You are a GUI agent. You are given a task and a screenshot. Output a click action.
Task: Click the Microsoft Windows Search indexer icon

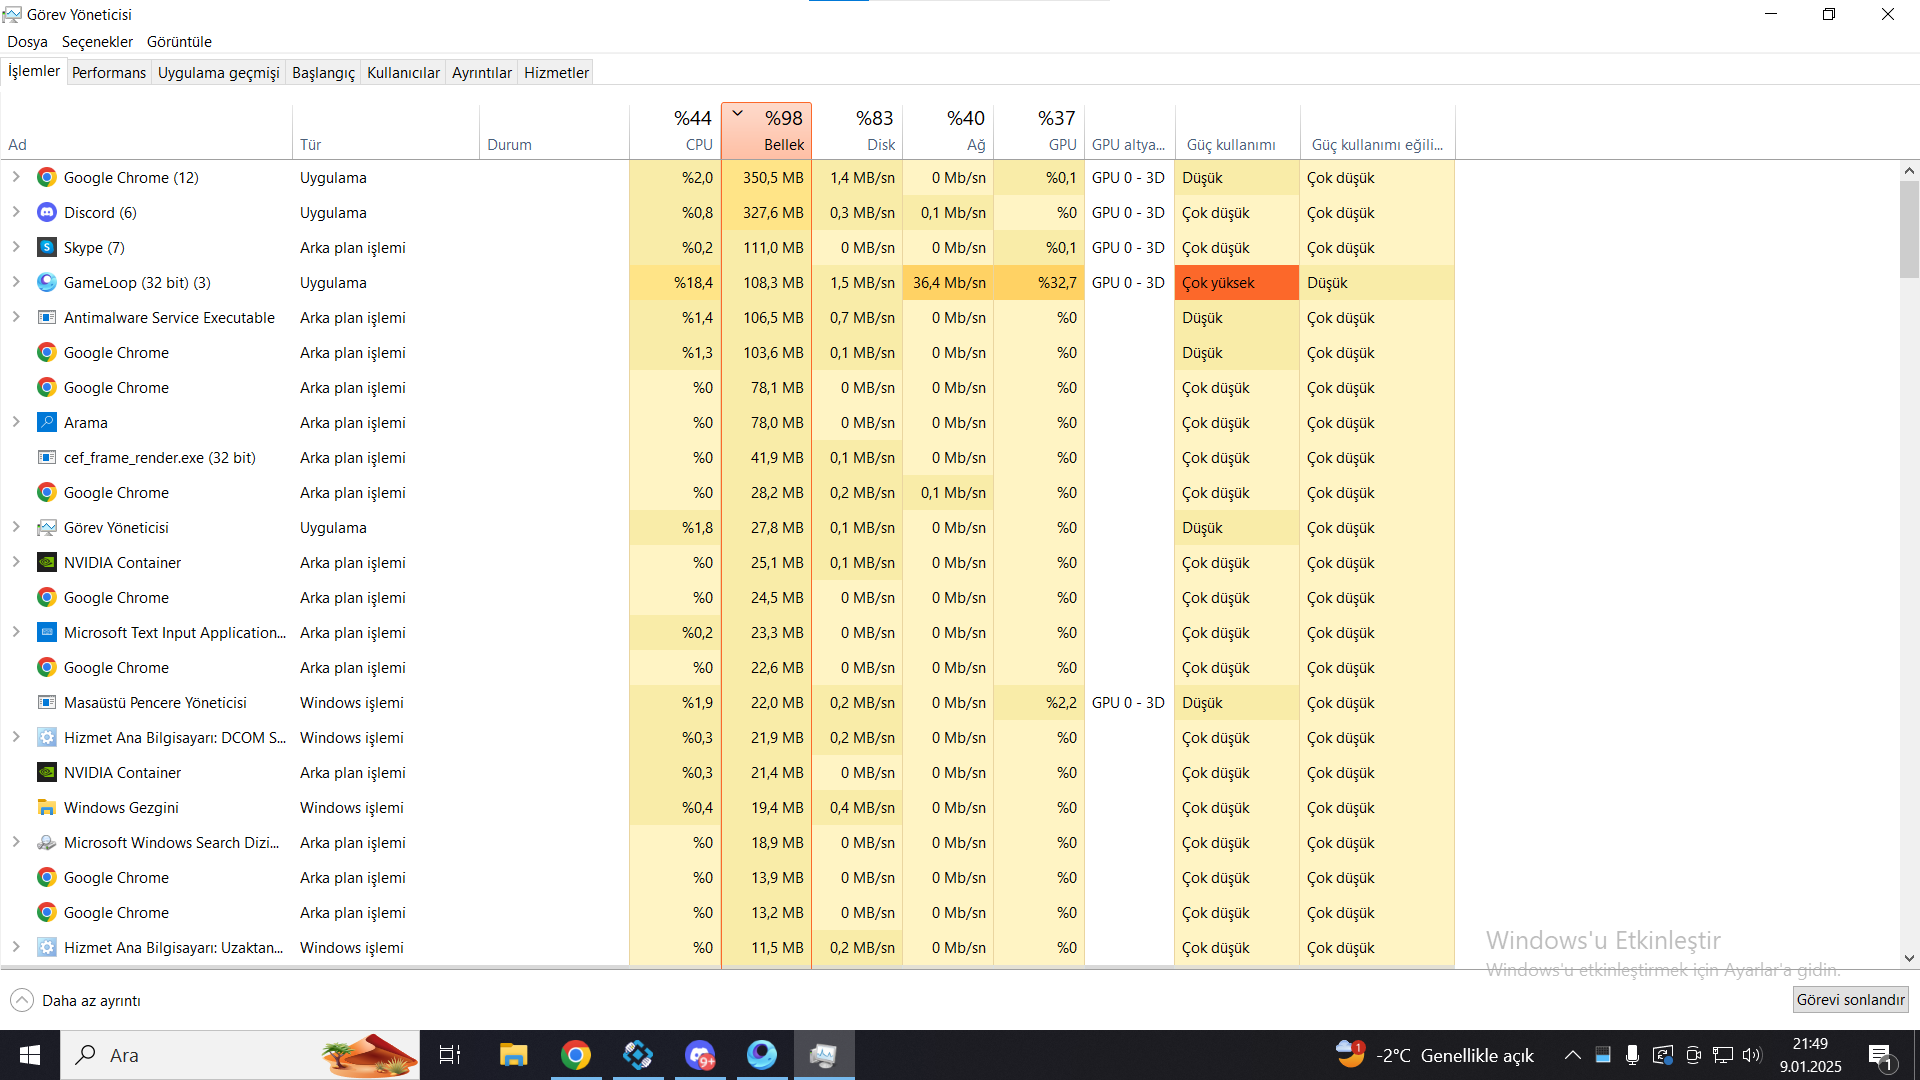47,842
